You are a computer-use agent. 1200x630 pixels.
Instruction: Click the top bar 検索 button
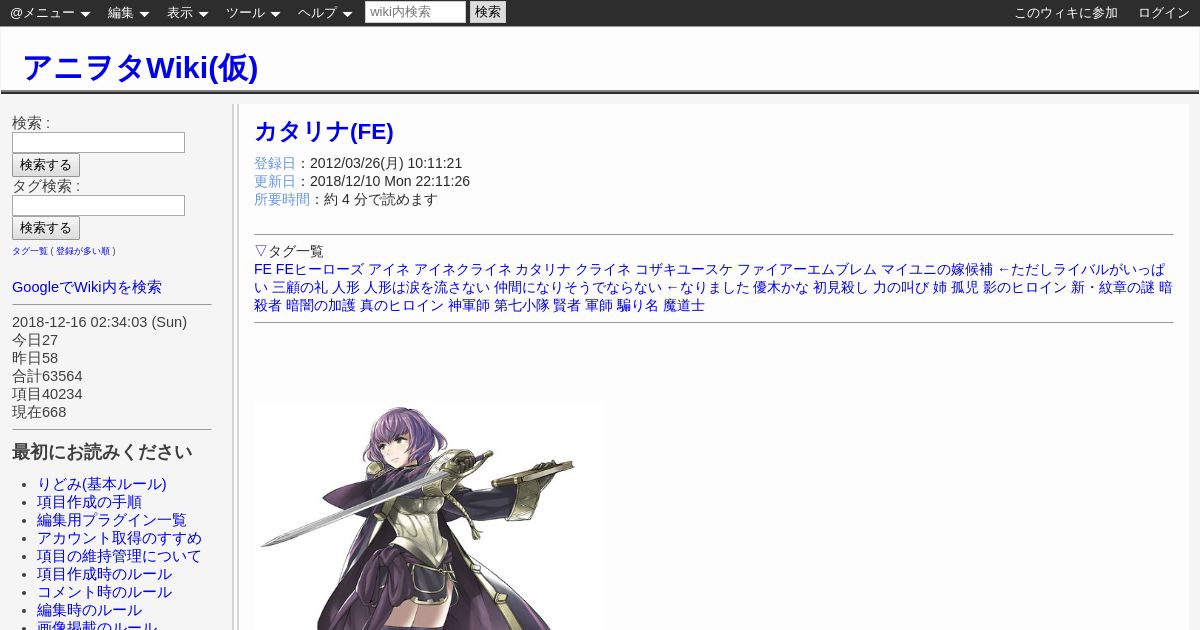pos(488,12)
